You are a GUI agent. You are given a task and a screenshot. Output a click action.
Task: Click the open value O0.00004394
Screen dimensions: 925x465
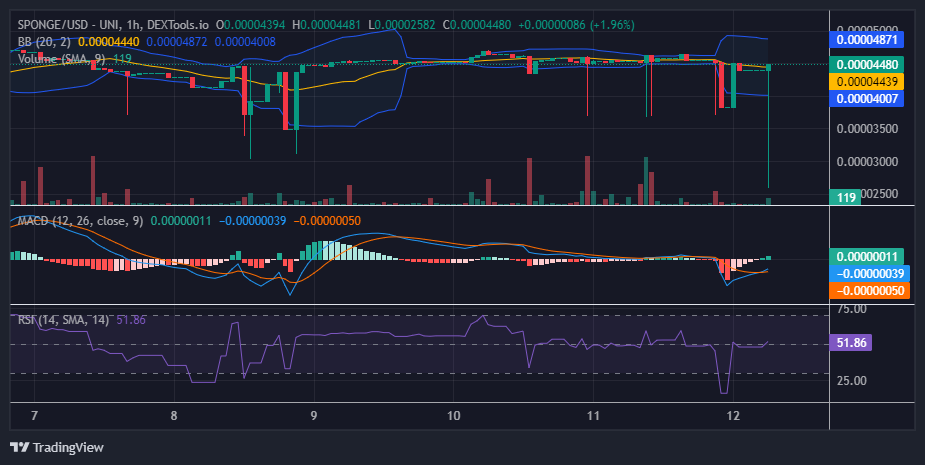(x=250, y=25)
